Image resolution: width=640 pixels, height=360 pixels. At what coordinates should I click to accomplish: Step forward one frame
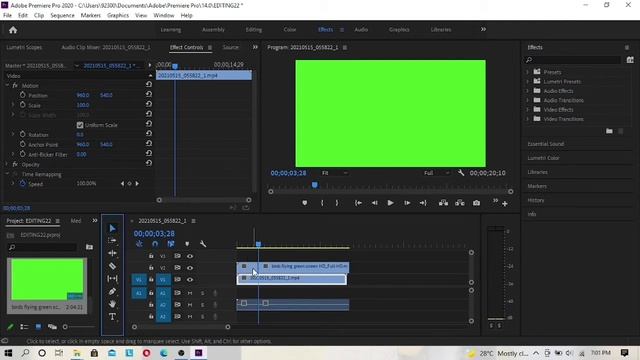click(x=407, y=203)
